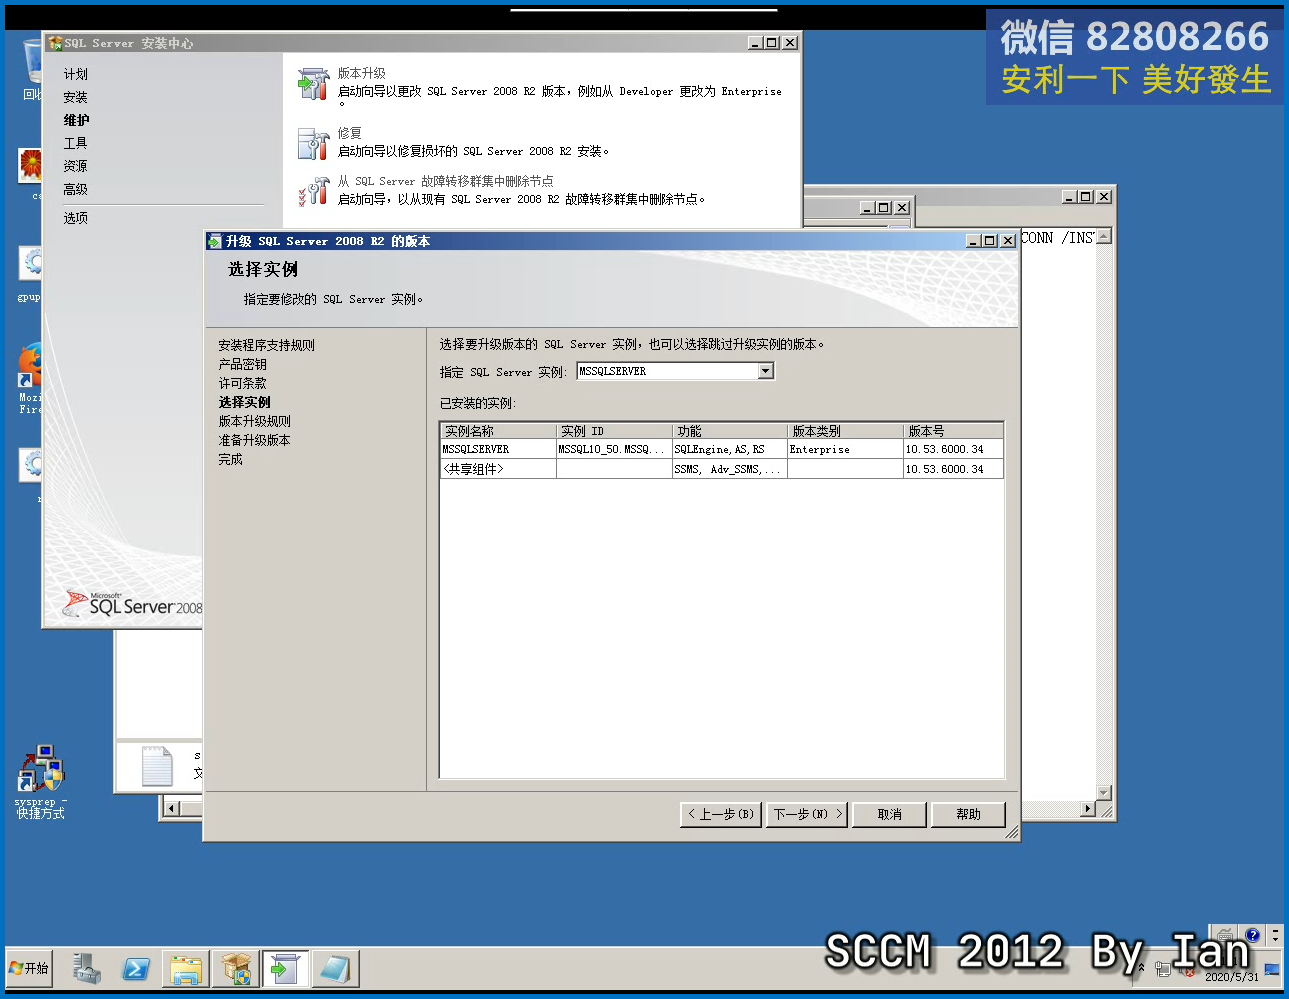The width and height of the screenshot is (1289, 999).
Task: Click the scroll up arrow in console window
Action: (x=1104, y=237)
